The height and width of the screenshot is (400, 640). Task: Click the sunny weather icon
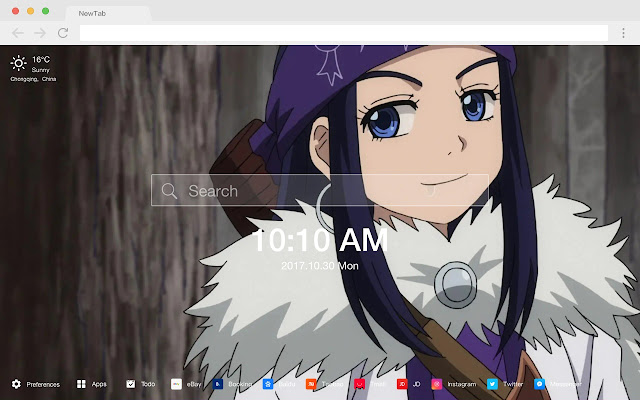coord(18,63)
